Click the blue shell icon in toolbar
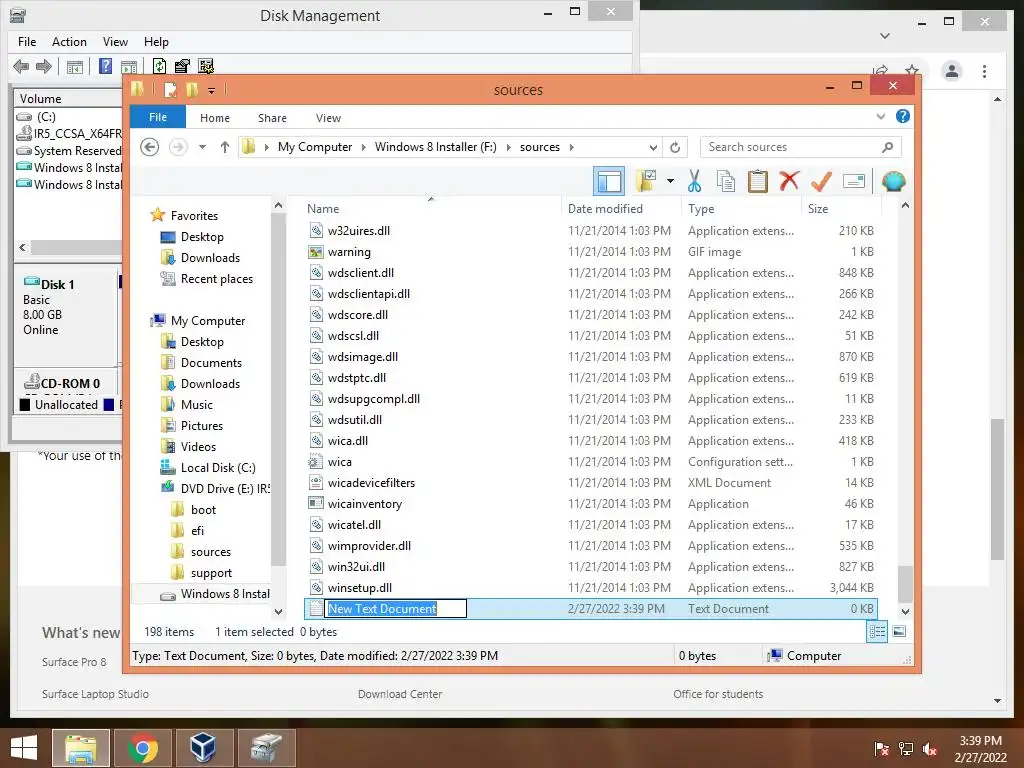The height and width of the screenshot is (768, 1024). tap(893, 181)
